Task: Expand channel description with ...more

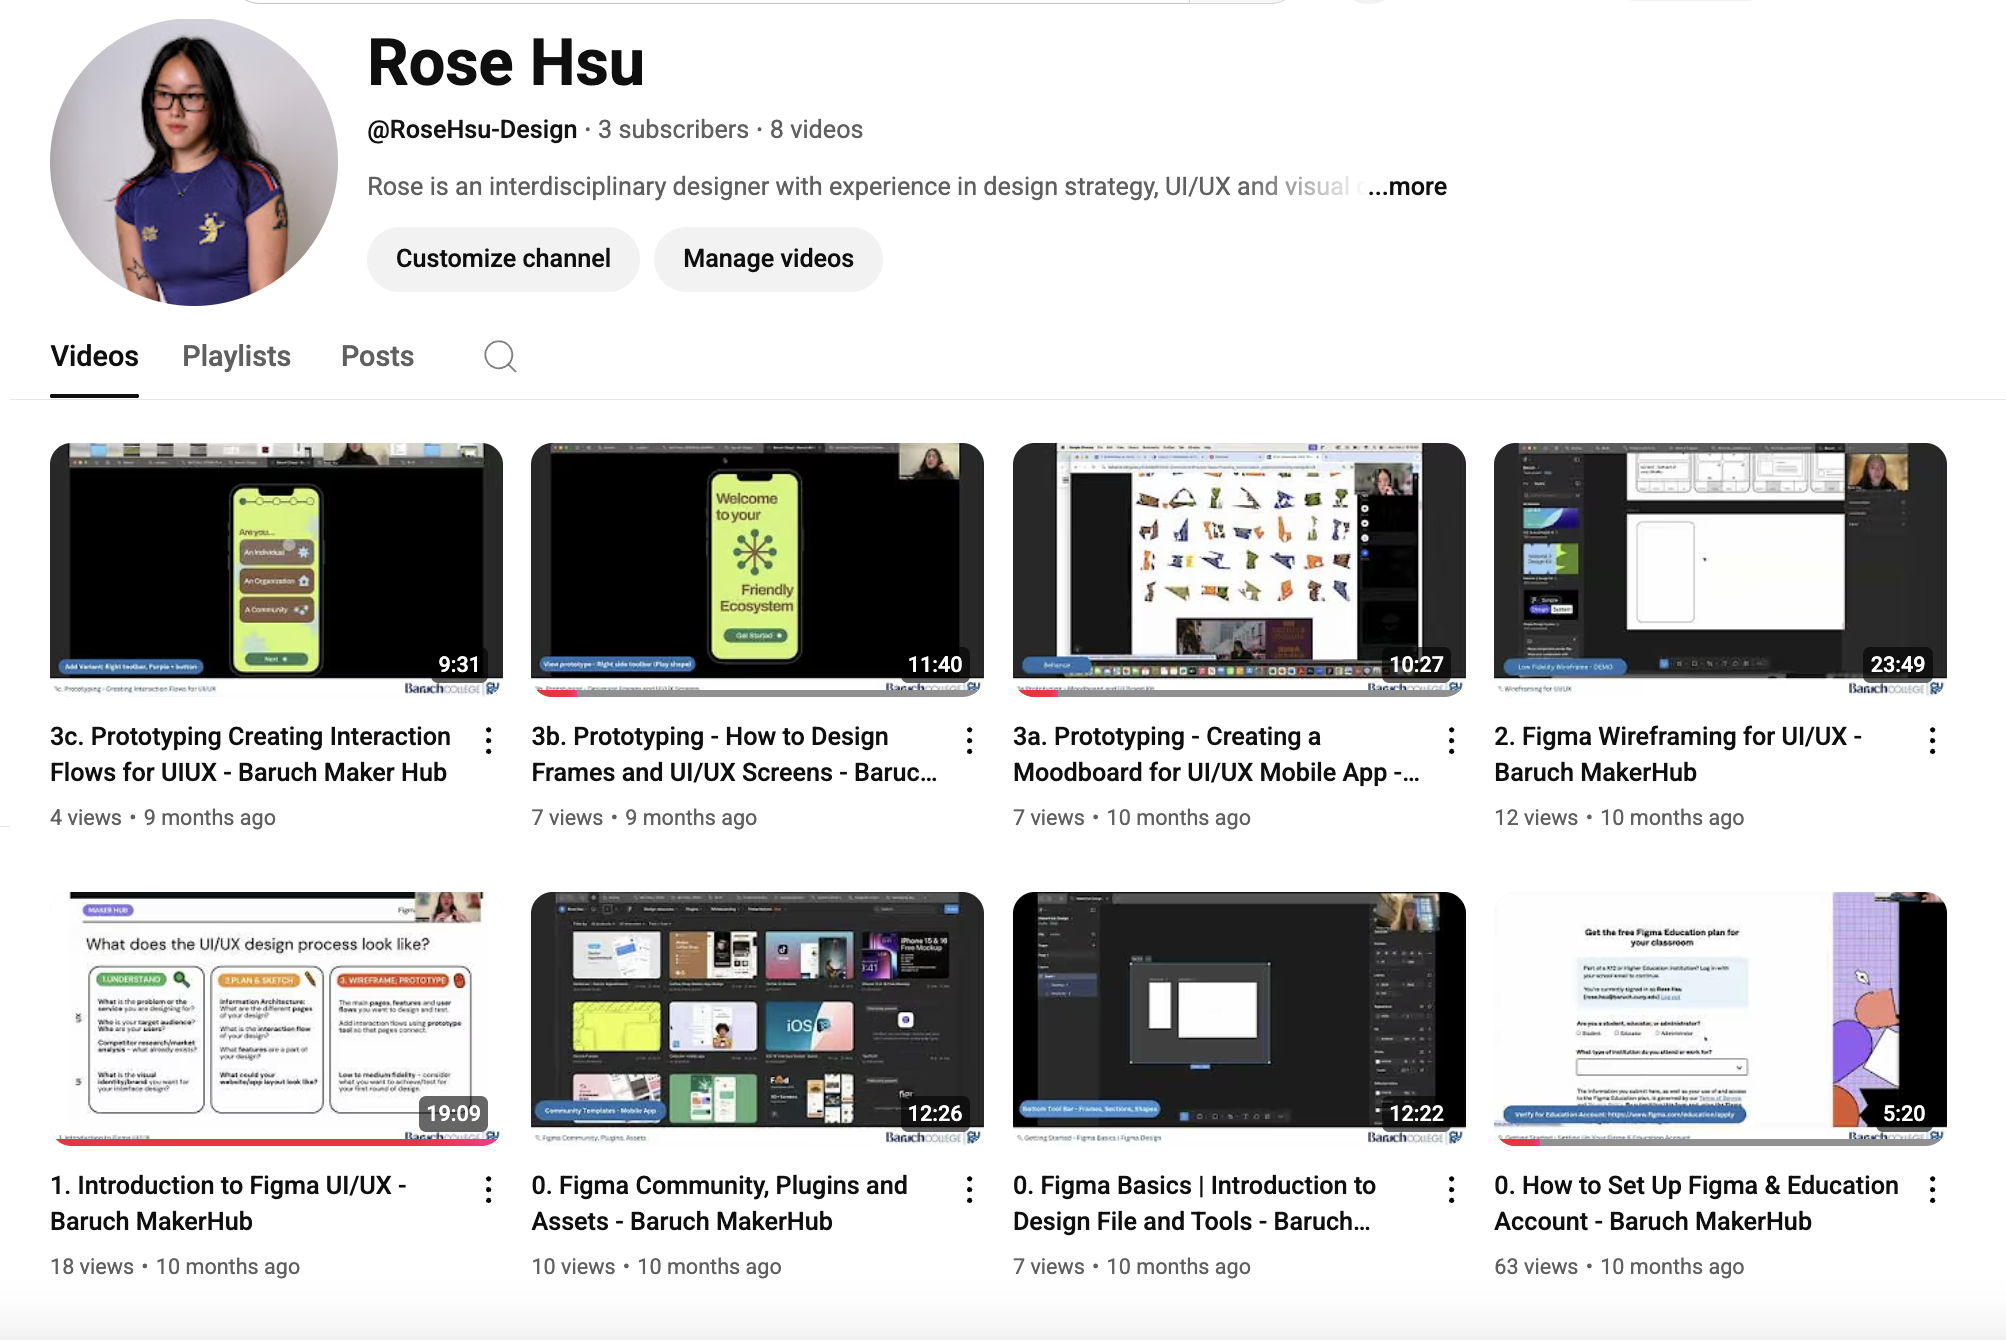Action: pyautogui.click(x=1408, y=187)
